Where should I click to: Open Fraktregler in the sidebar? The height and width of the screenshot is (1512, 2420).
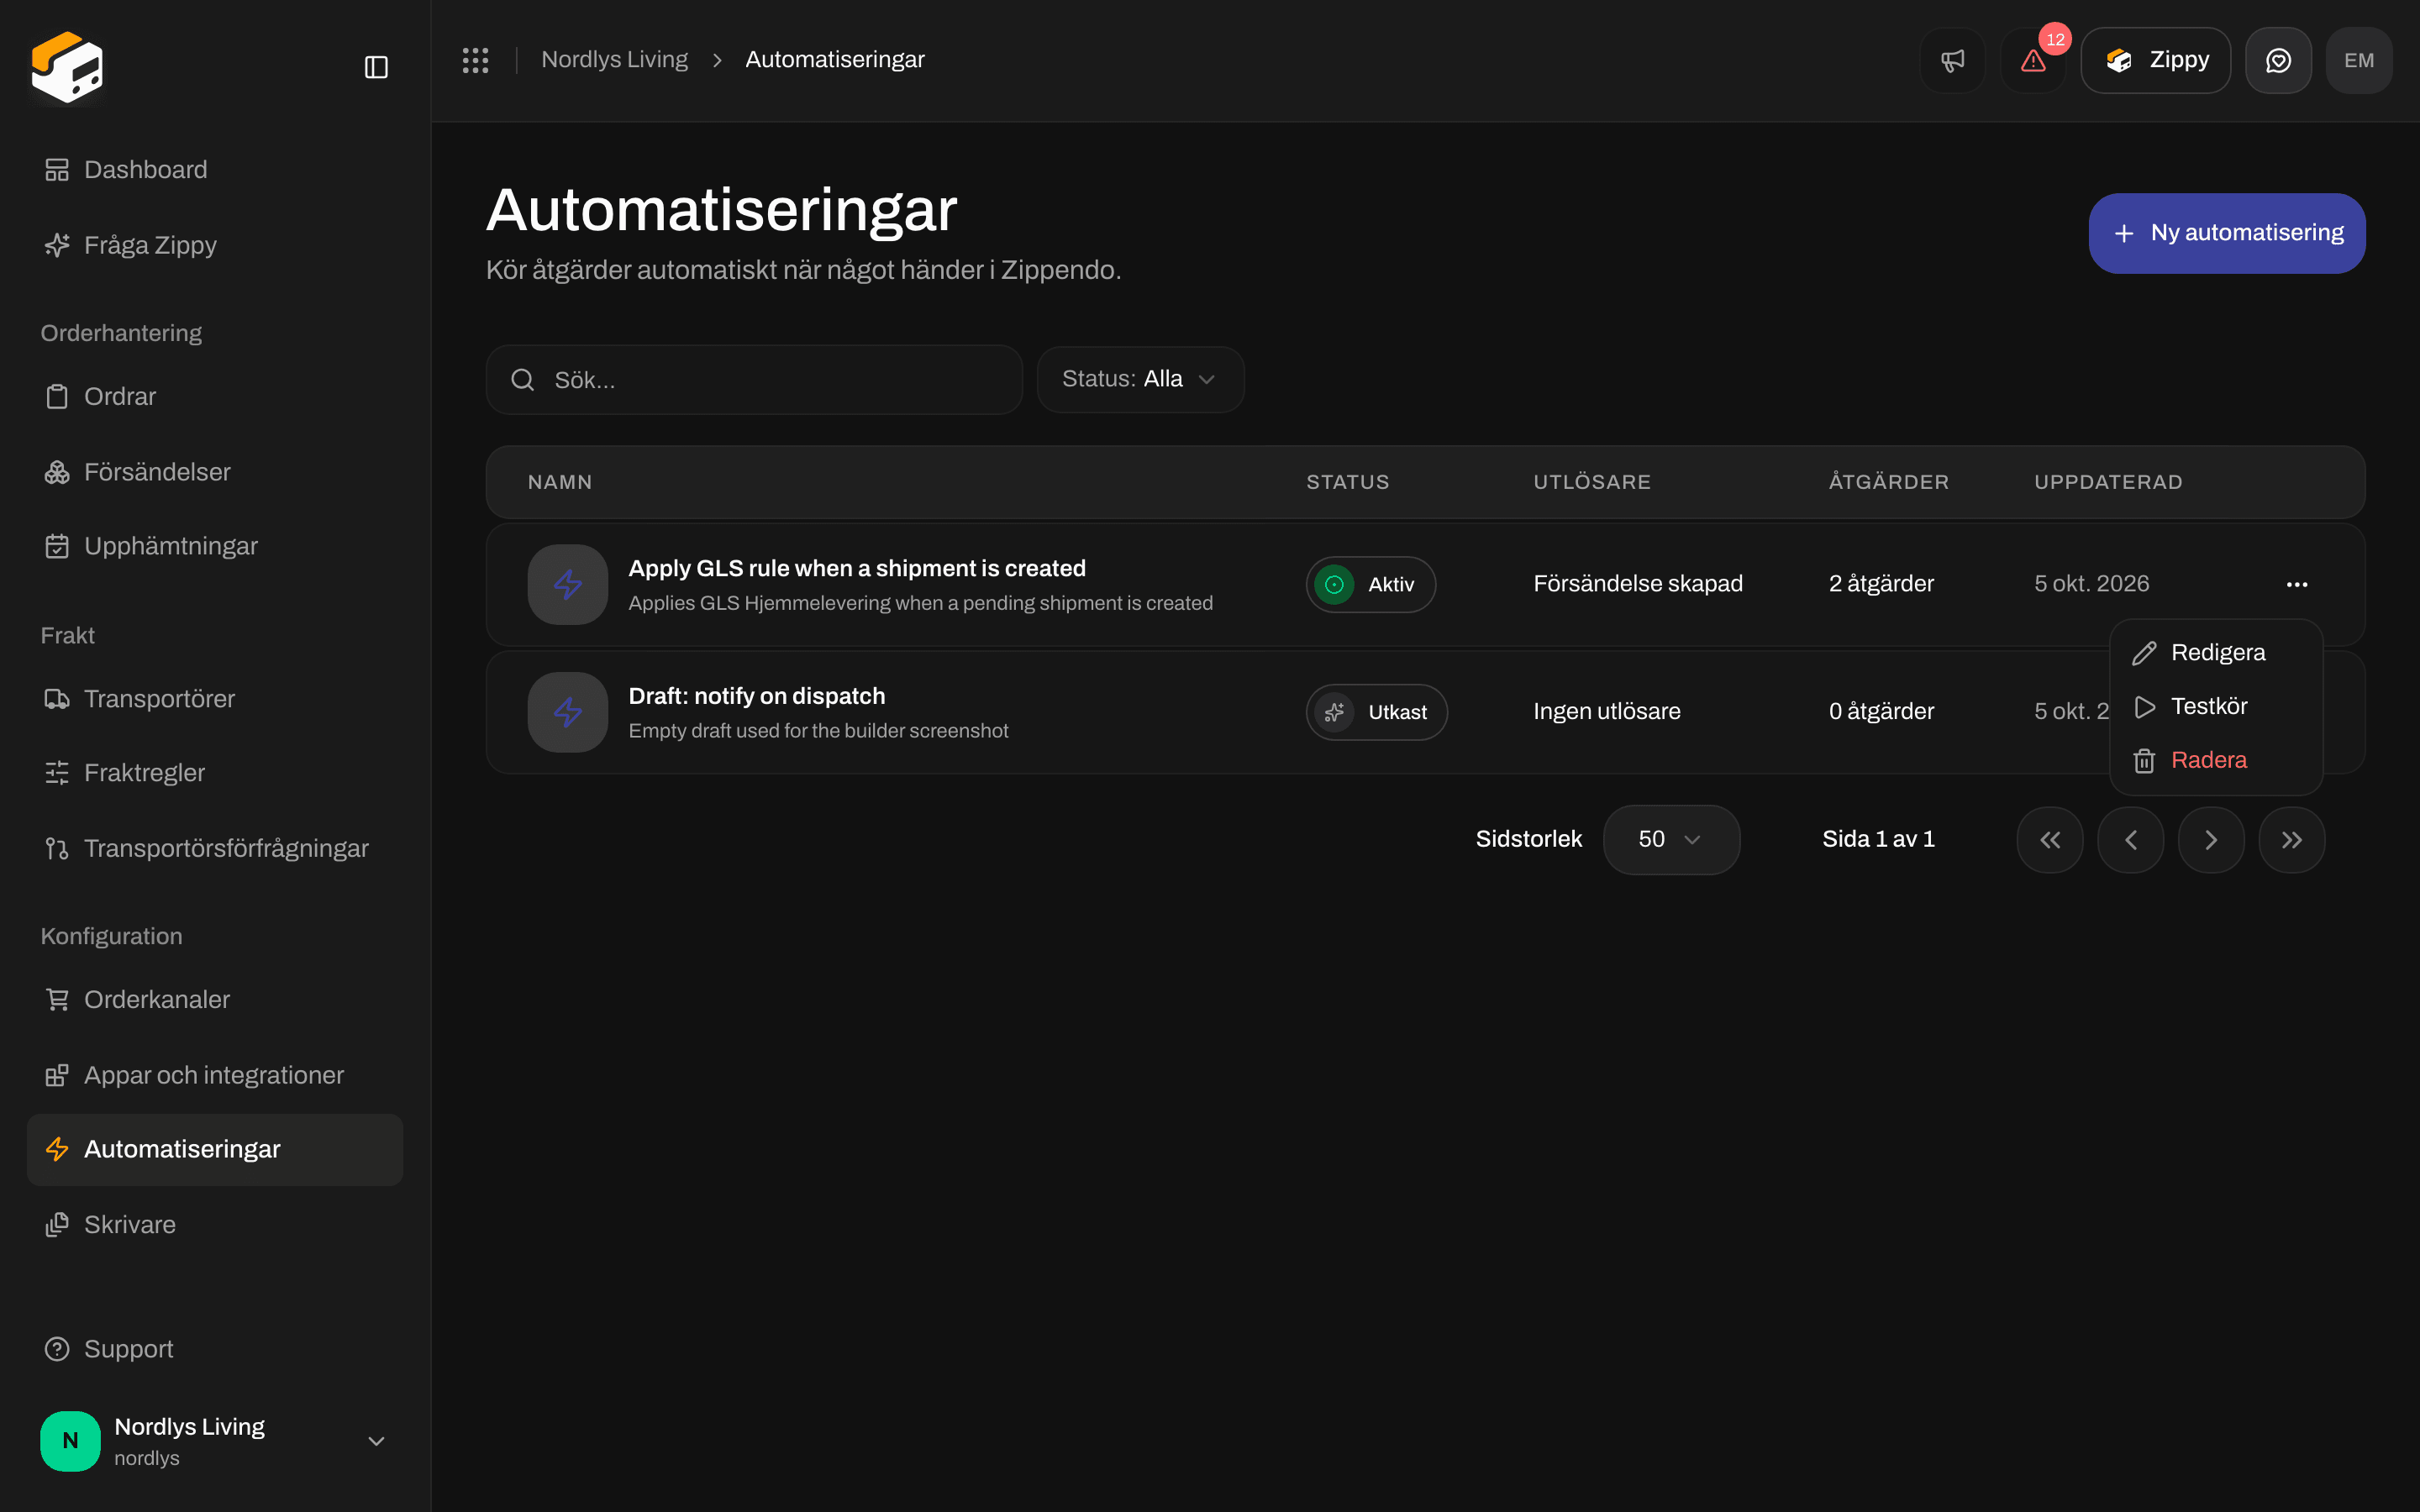[215, 773]
